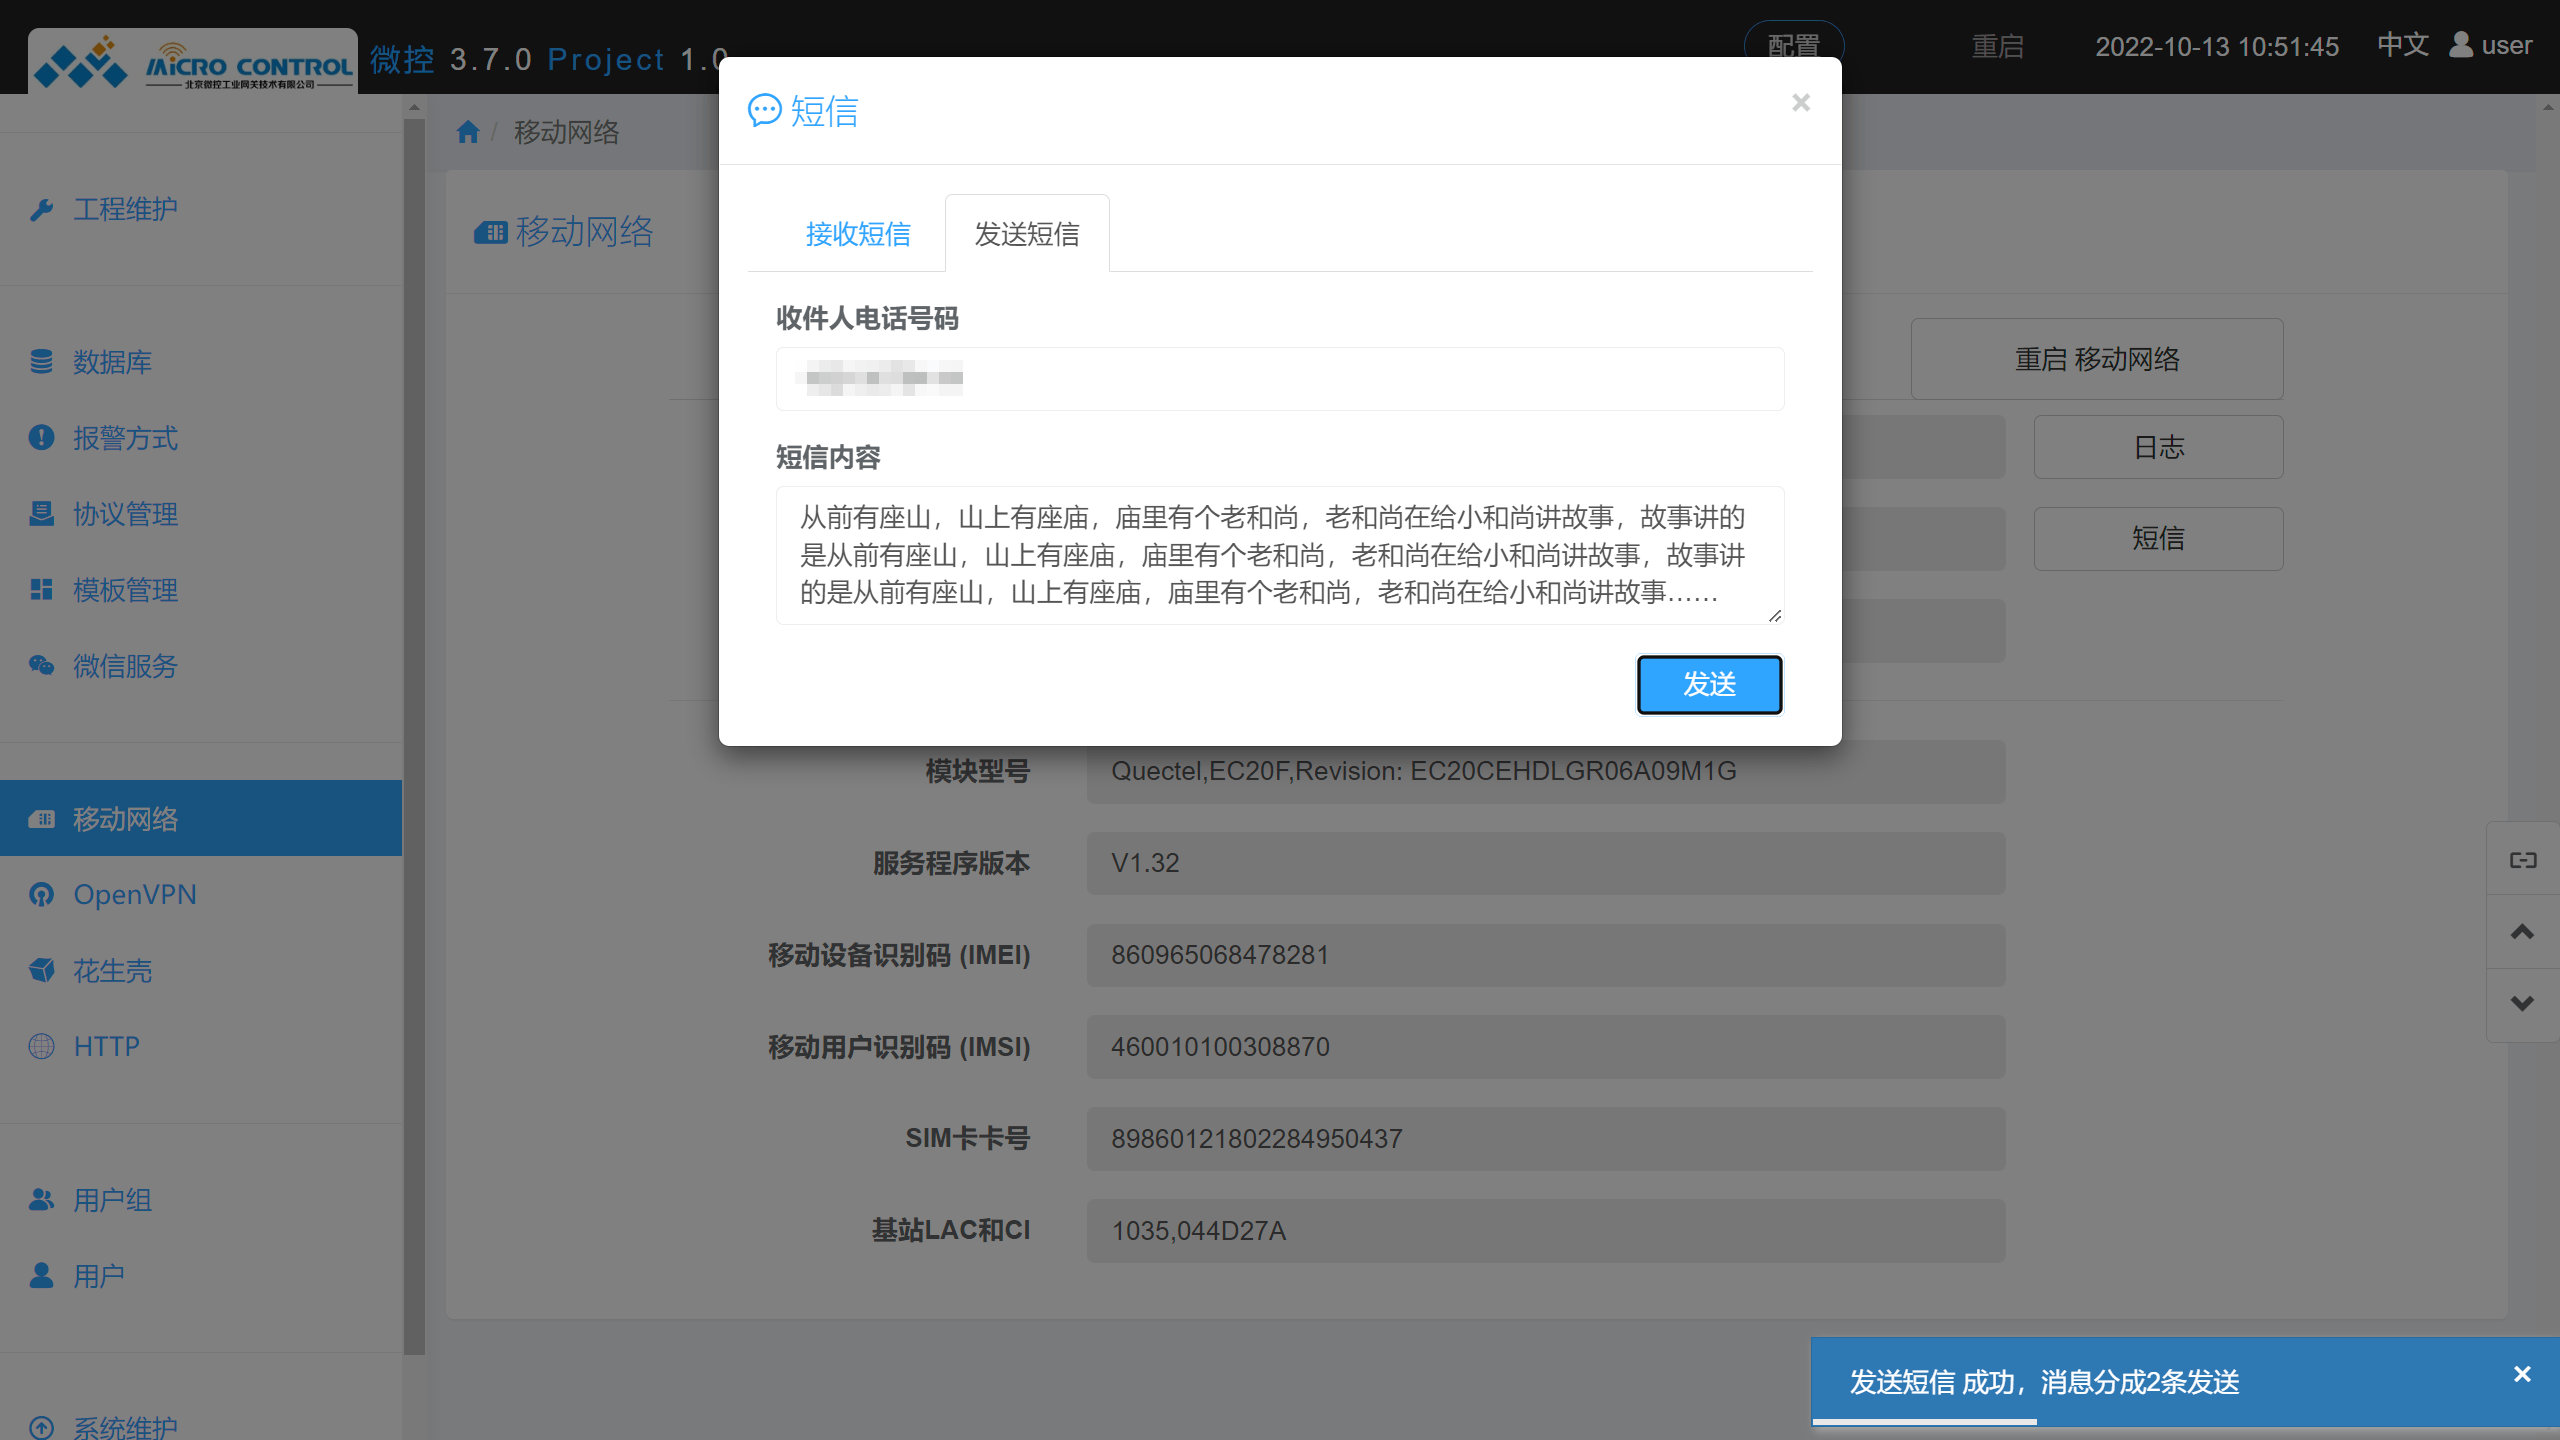Click the home breadcrumb icon
2560x1440 pixels.
coord(466,131)
